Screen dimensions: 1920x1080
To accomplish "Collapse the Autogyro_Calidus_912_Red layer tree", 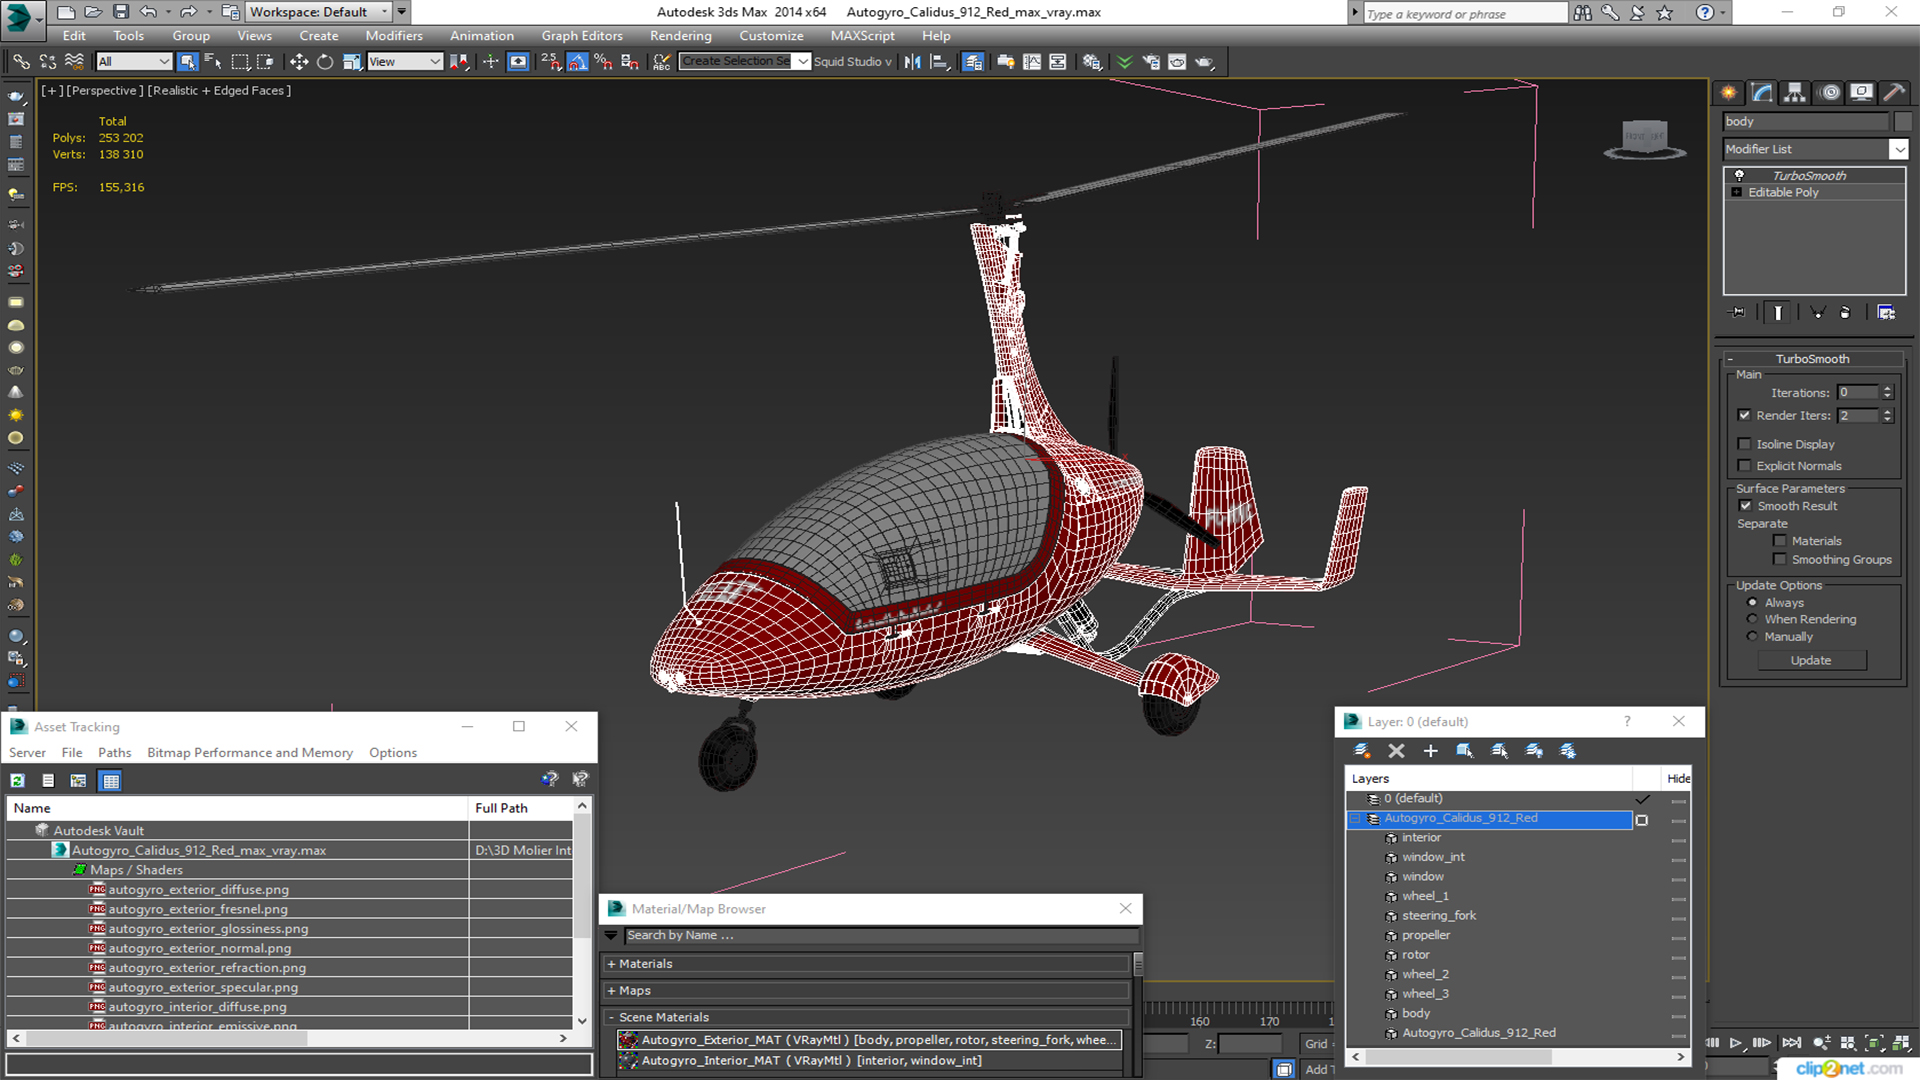I will tap(1356, 819).
